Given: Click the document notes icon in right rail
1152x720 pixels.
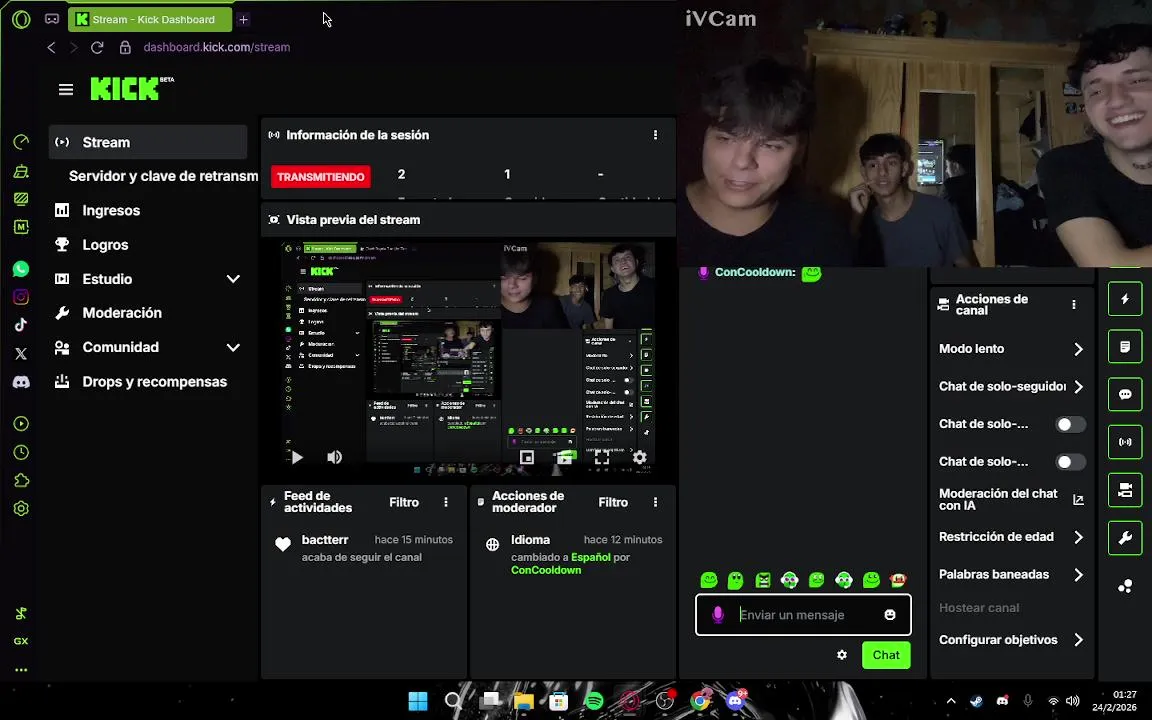Looking at the screenshot, I should [x=1125, y=347].
